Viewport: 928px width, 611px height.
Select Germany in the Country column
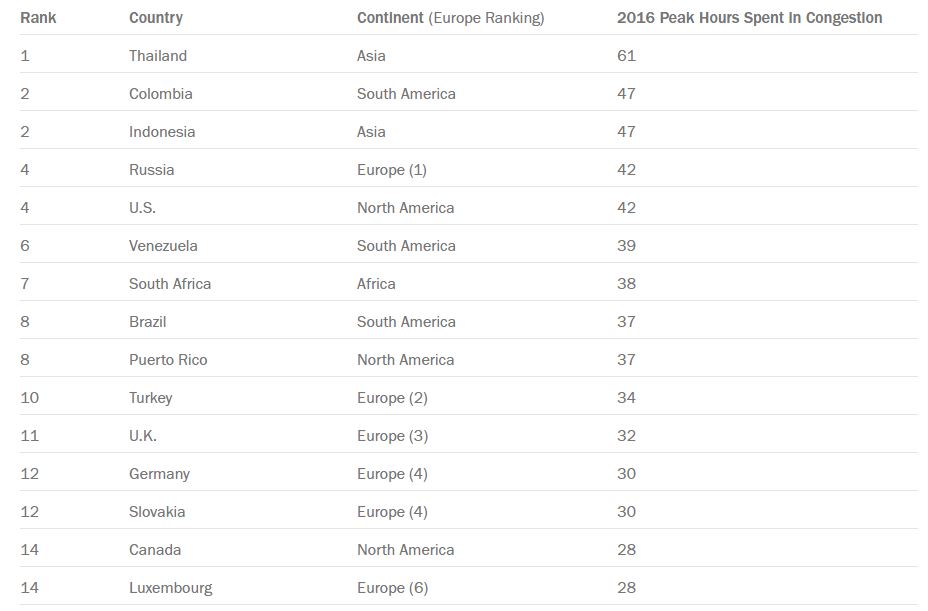pos(159,474)
